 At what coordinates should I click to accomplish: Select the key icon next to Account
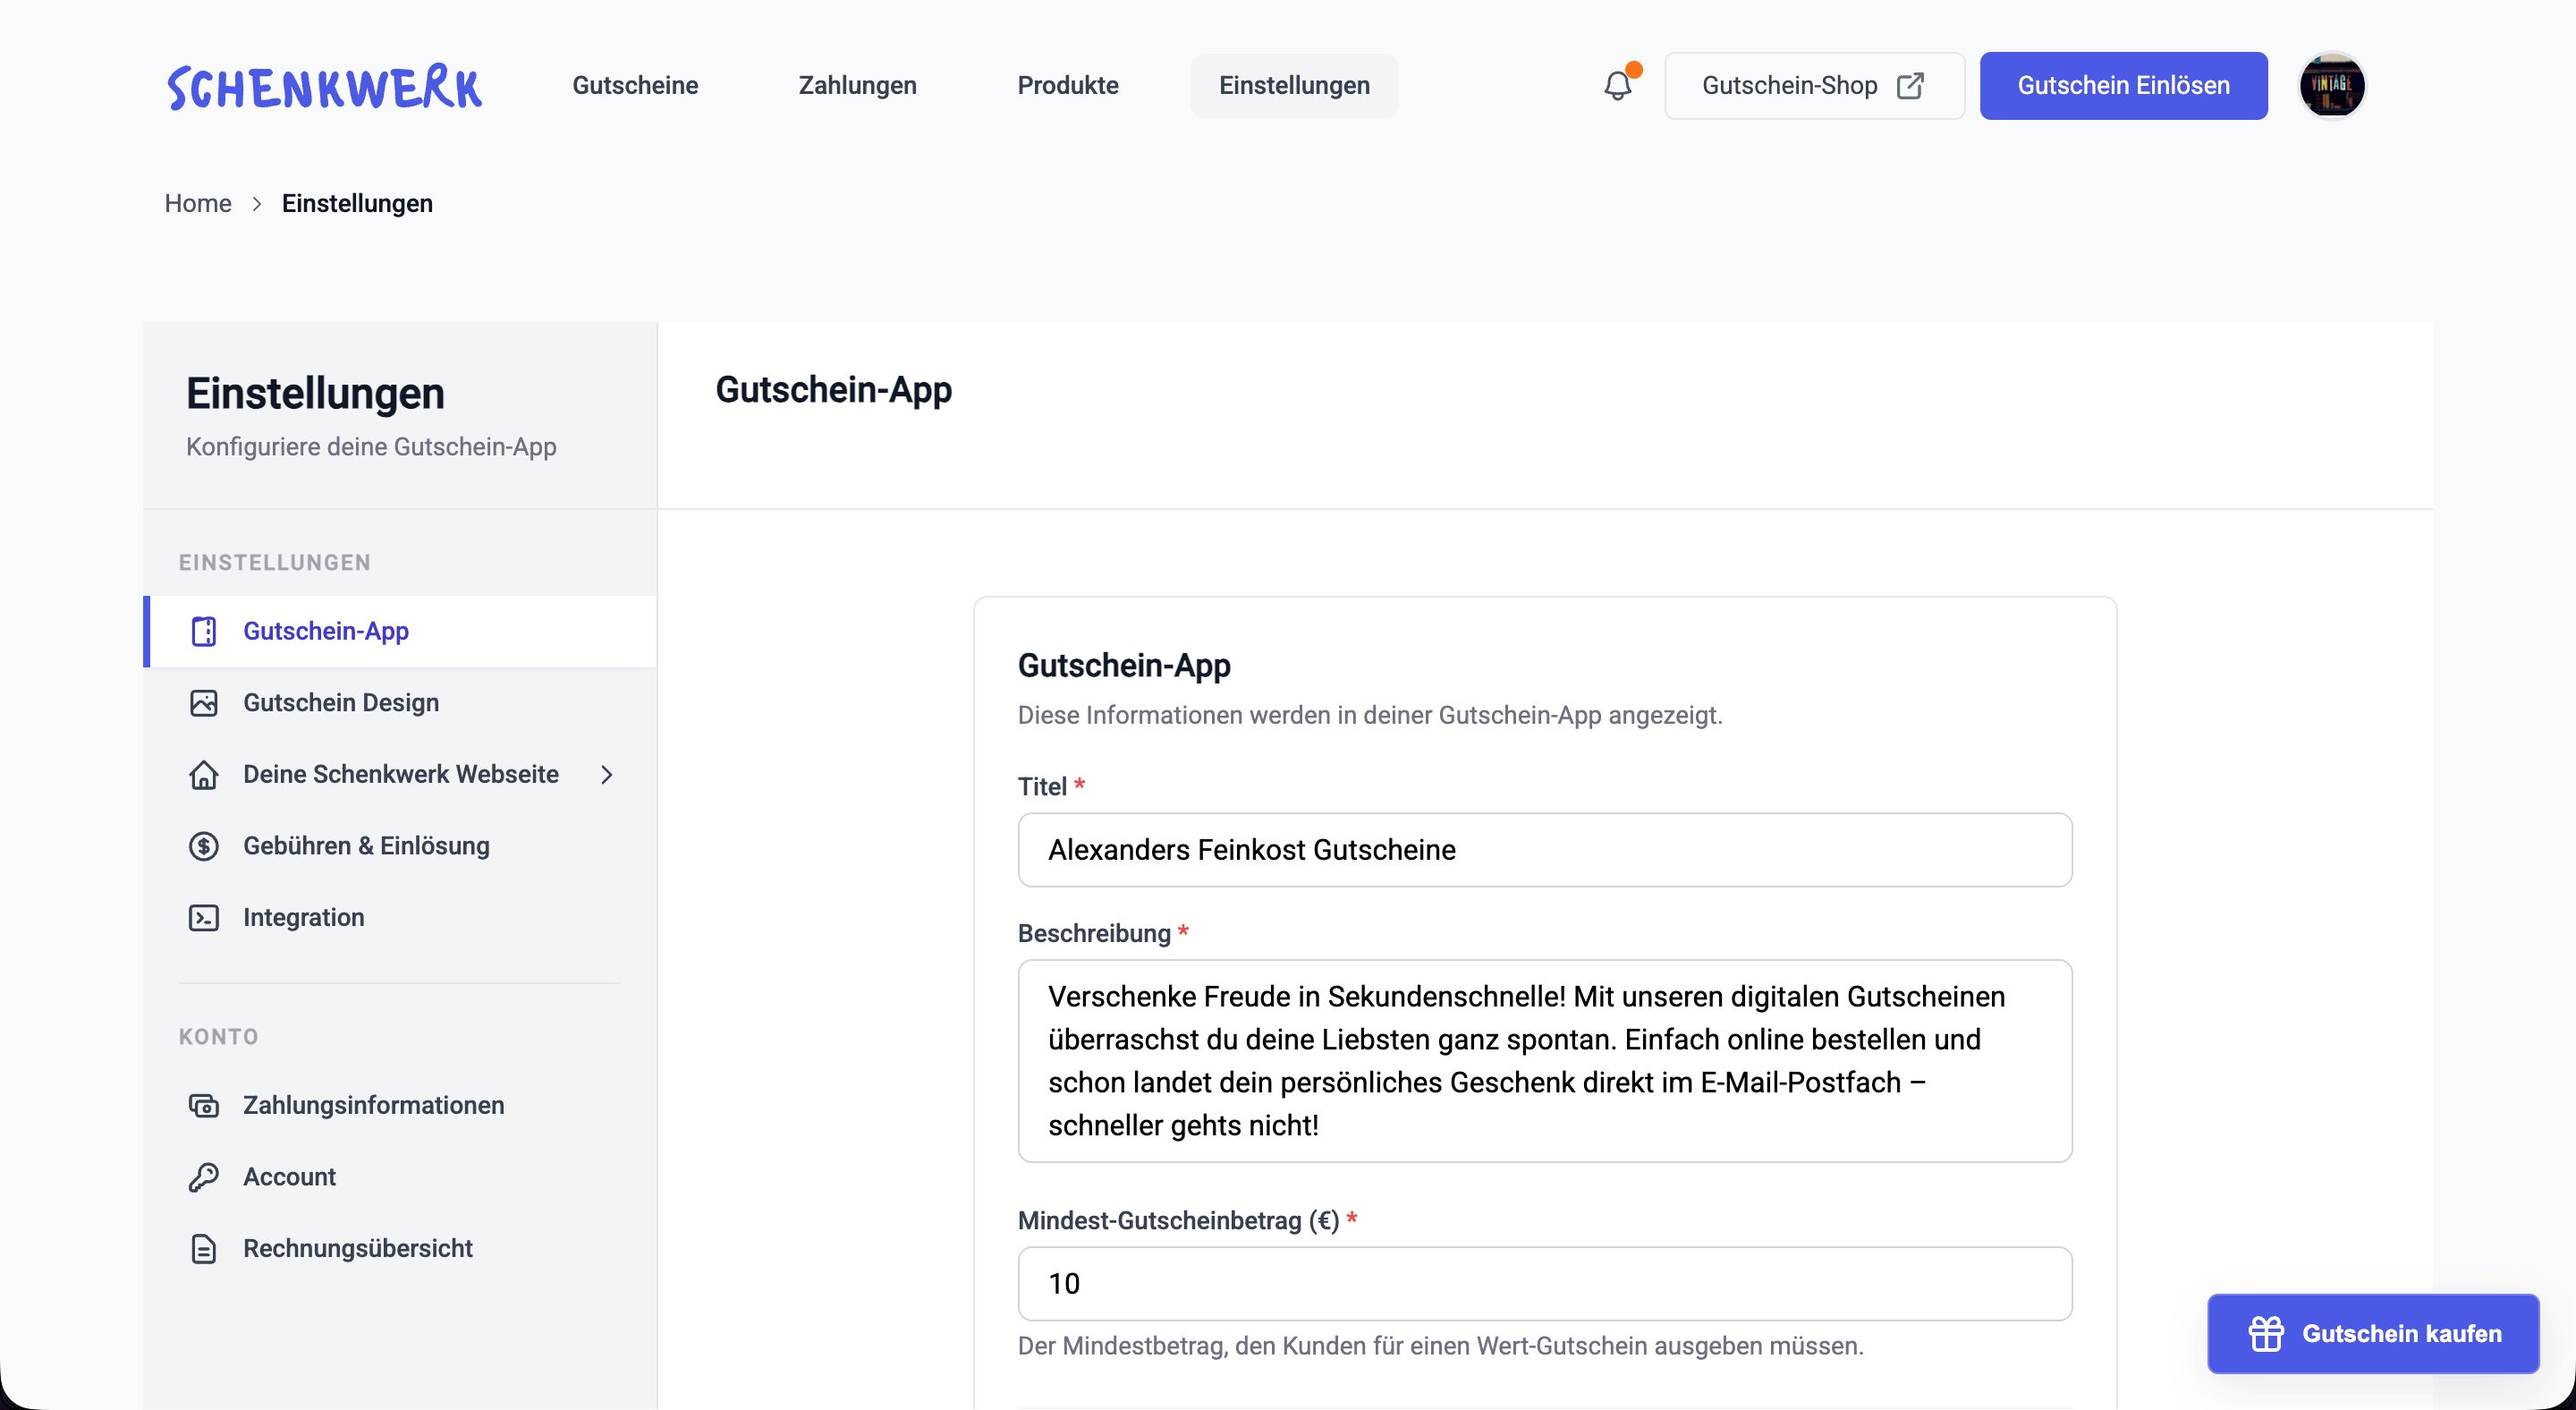tap(204, 1177)
